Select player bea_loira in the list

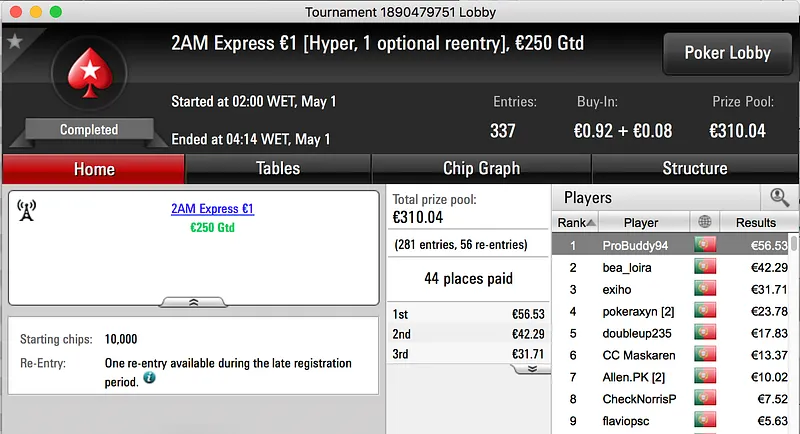(x=627, y=267)
